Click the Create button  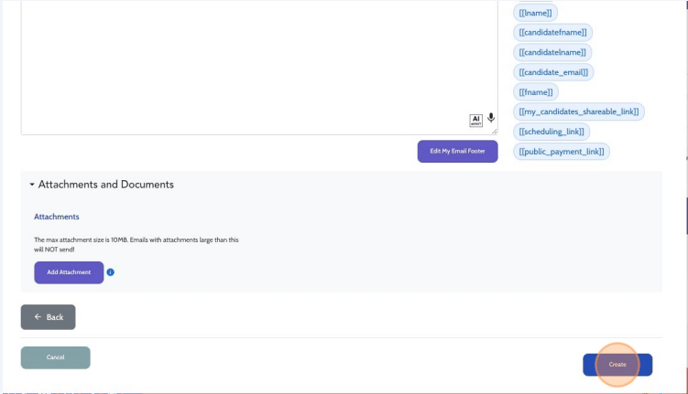tap(617, 365)
